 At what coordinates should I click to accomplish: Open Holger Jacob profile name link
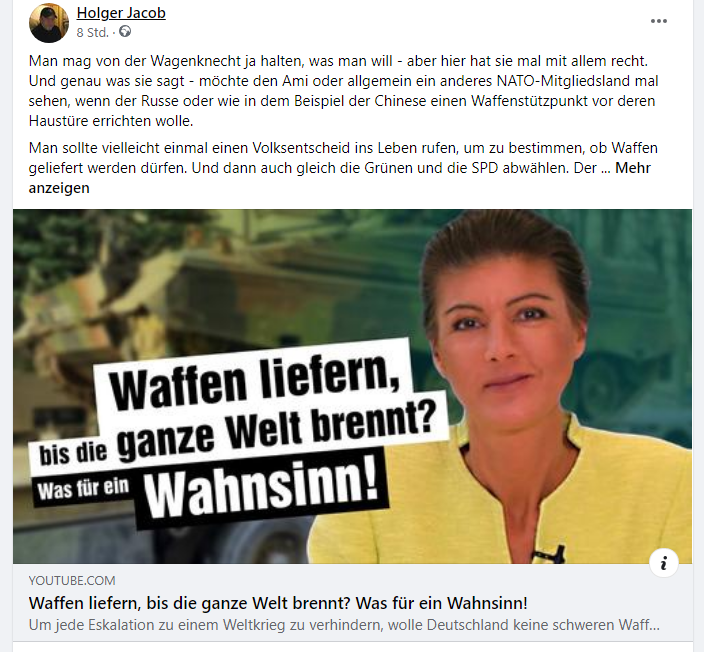coord(121,13)
